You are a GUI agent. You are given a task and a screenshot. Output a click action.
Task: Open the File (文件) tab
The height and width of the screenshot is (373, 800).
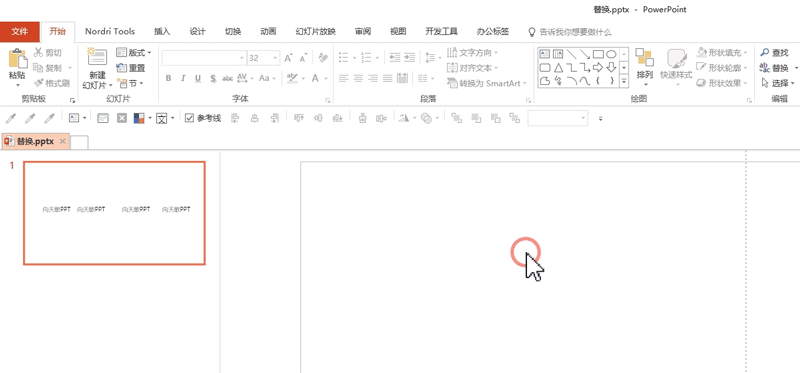(19, 32)
